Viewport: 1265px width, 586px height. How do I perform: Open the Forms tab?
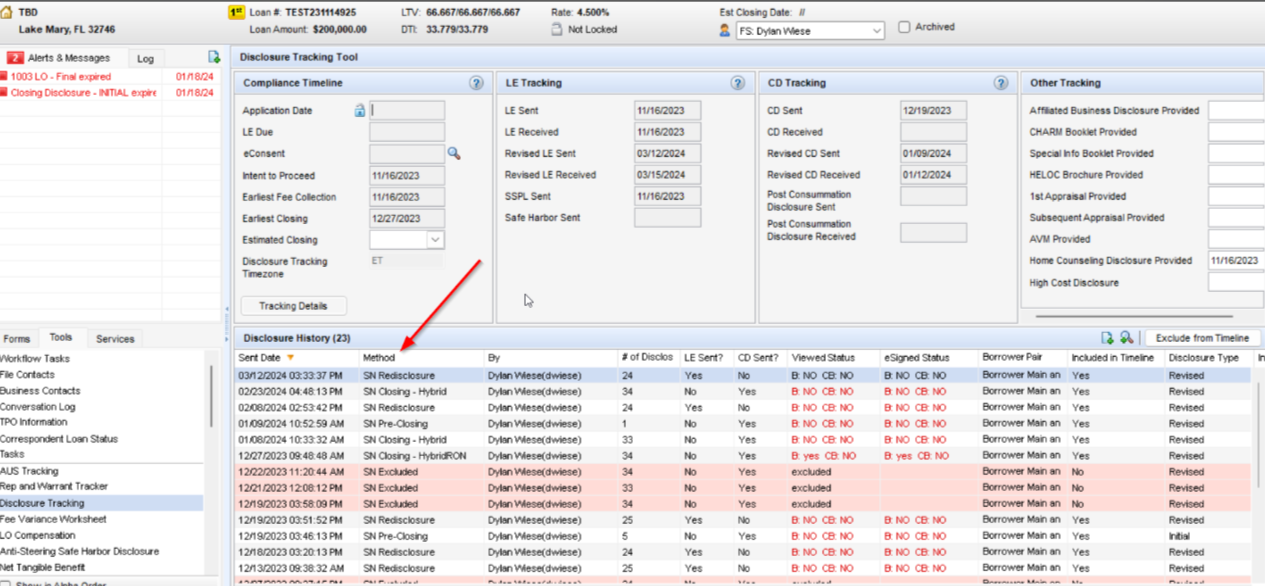click(x=17, y=339)
